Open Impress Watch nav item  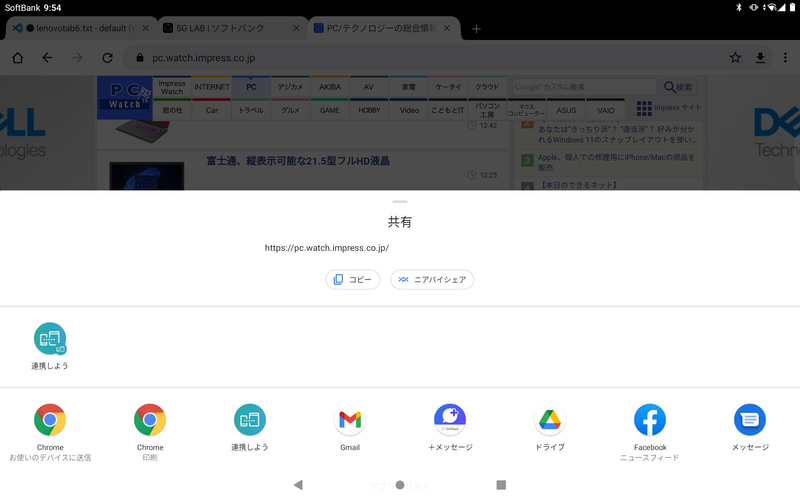click(172, 87)
